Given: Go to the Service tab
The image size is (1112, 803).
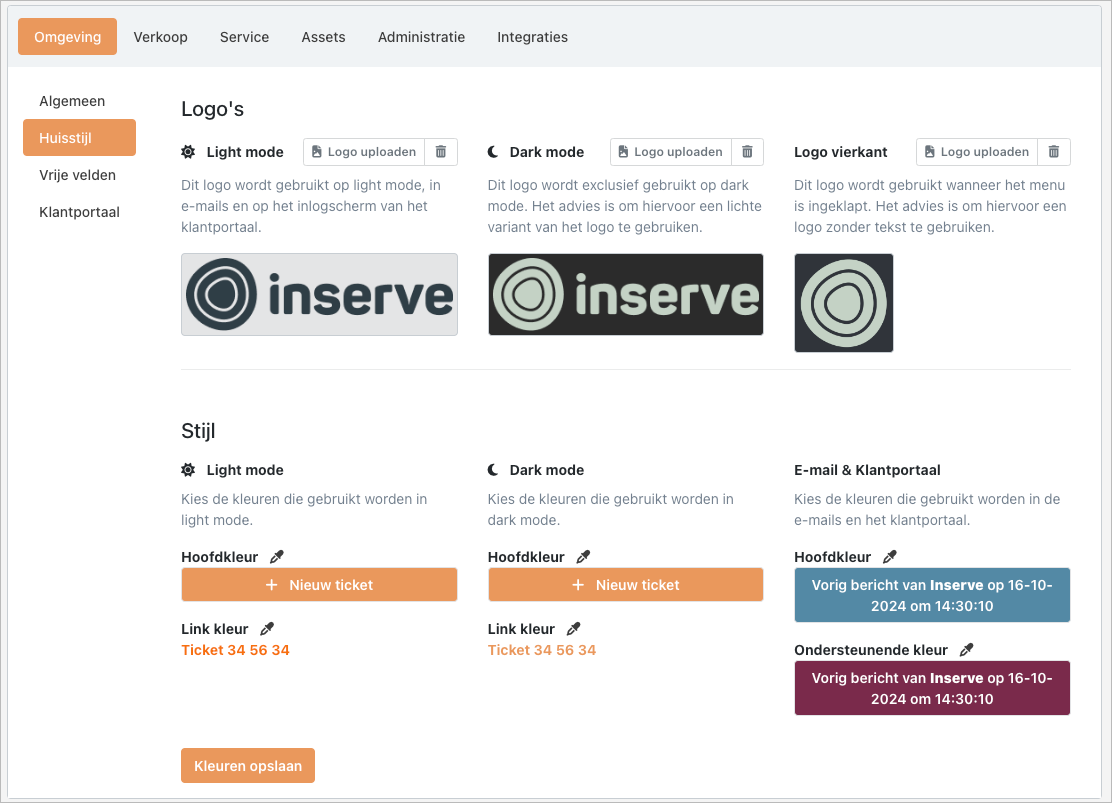Looking at the screenshot, I should pyautogui.click(x=244, y=37).
